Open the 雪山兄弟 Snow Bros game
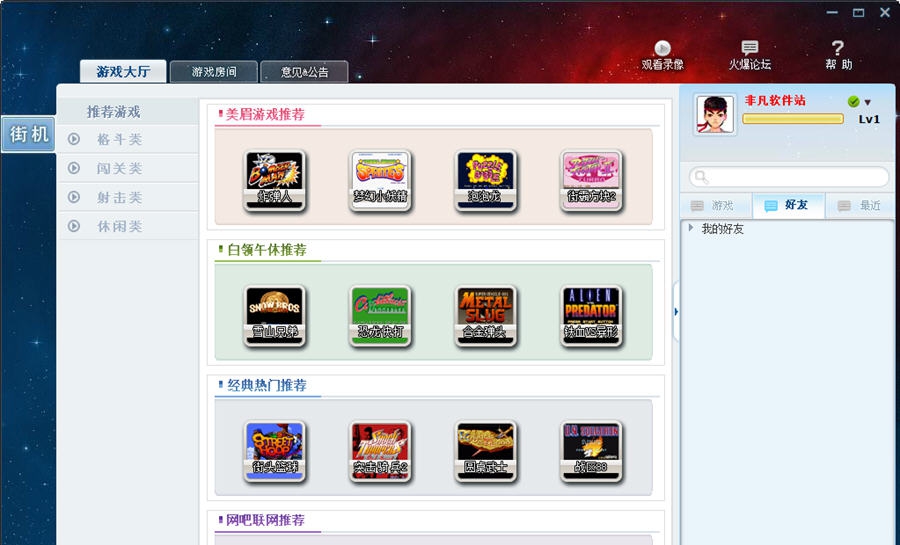Viewport: 900px width, 545px height. pos(274,316)
